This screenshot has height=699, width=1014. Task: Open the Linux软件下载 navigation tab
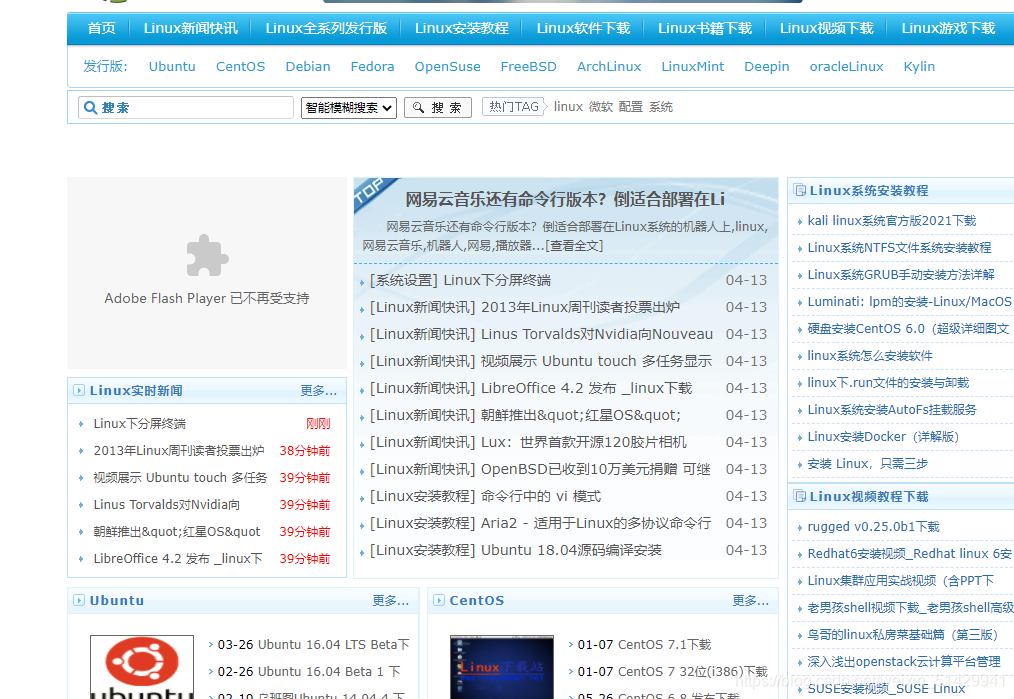pos(583,28)
